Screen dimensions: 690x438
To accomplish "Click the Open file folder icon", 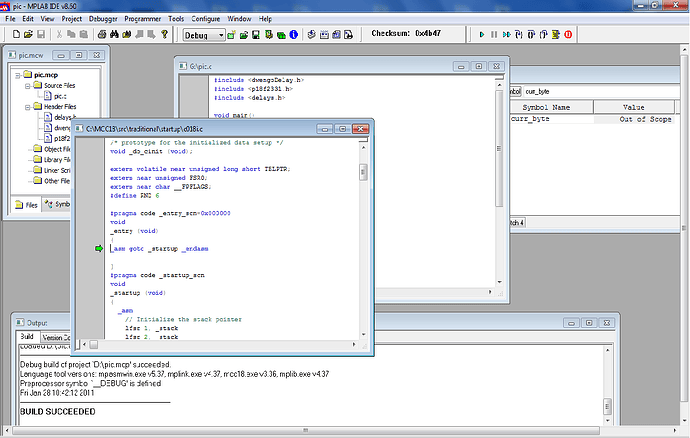I will pyautogui.click(x=28, y=34).
